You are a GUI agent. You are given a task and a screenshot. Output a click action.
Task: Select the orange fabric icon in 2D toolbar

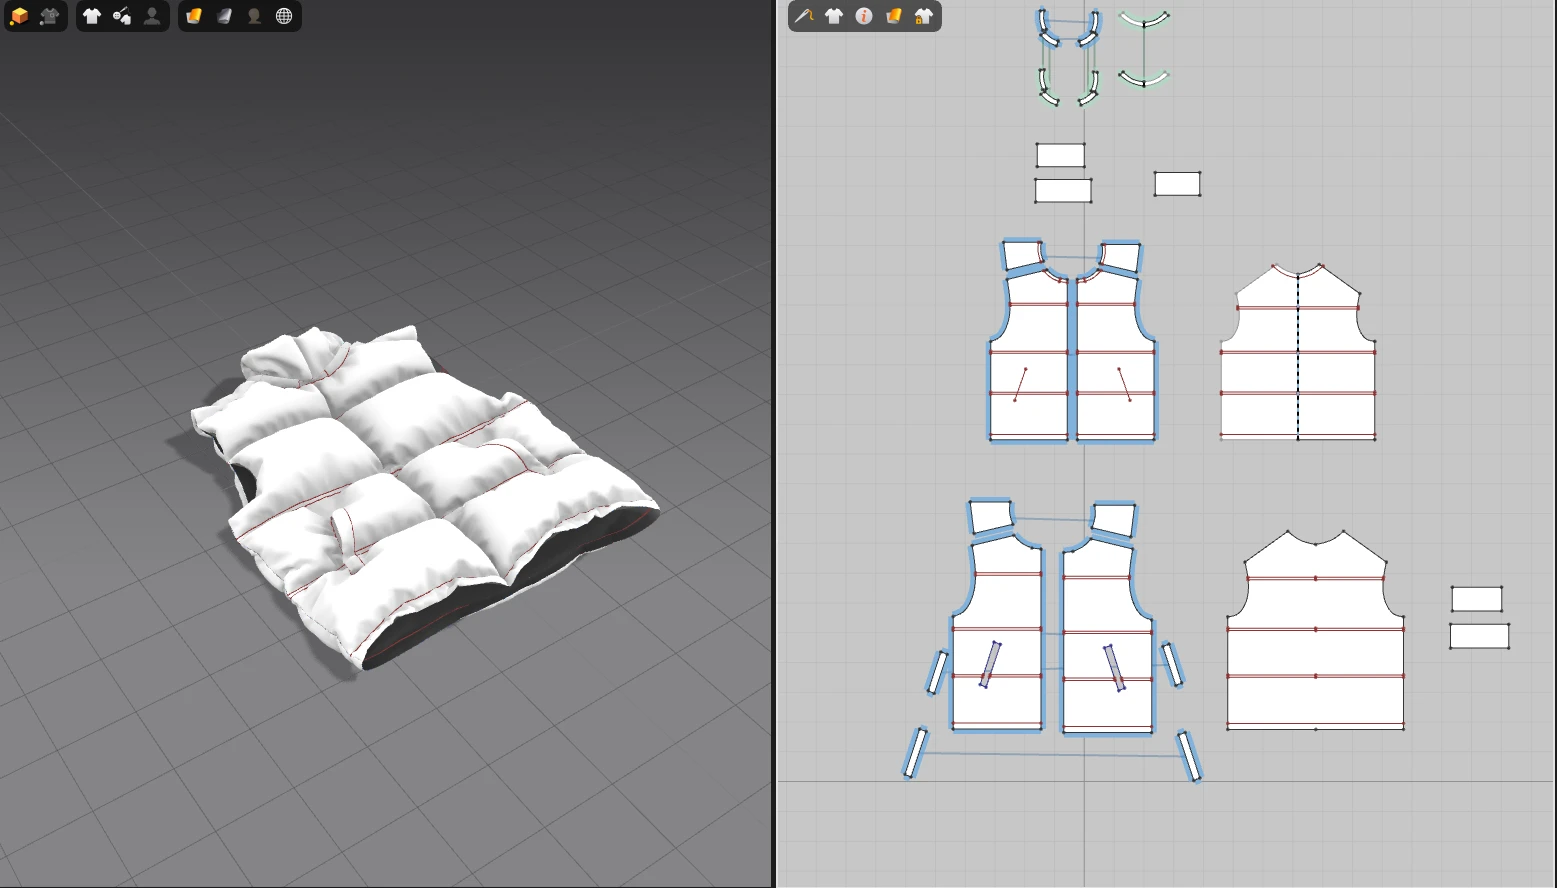click(x=894, y=16)
